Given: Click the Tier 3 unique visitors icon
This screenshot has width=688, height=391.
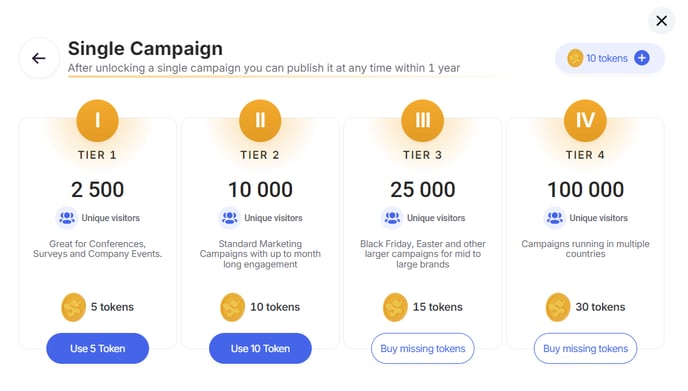Looking at the screenshot, I should click(392, 218).
